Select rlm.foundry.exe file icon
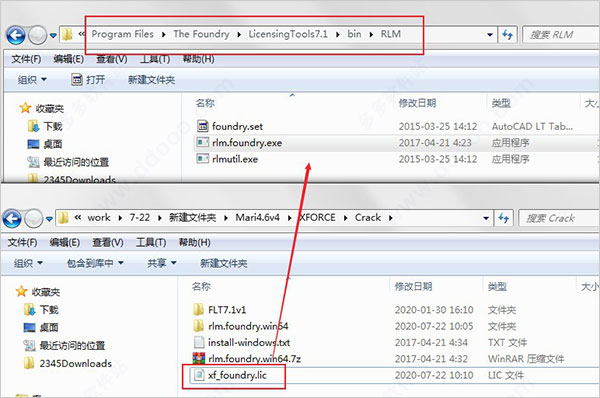This screenshot has height=398, width=600. tap(202, 142)
